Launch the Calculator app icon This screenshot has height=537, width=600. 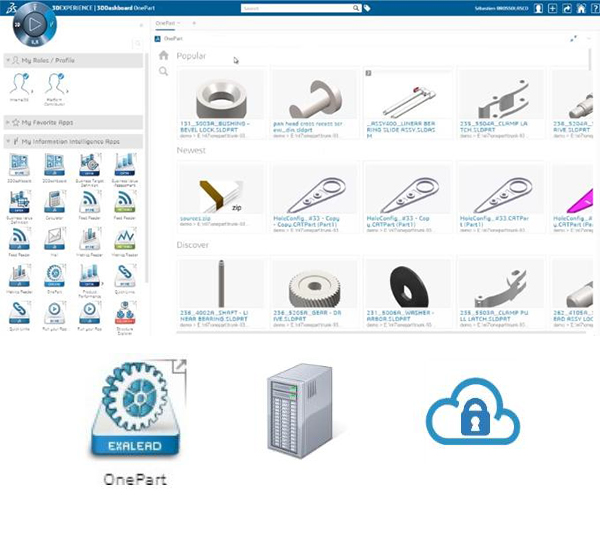(x=54, y=202)
